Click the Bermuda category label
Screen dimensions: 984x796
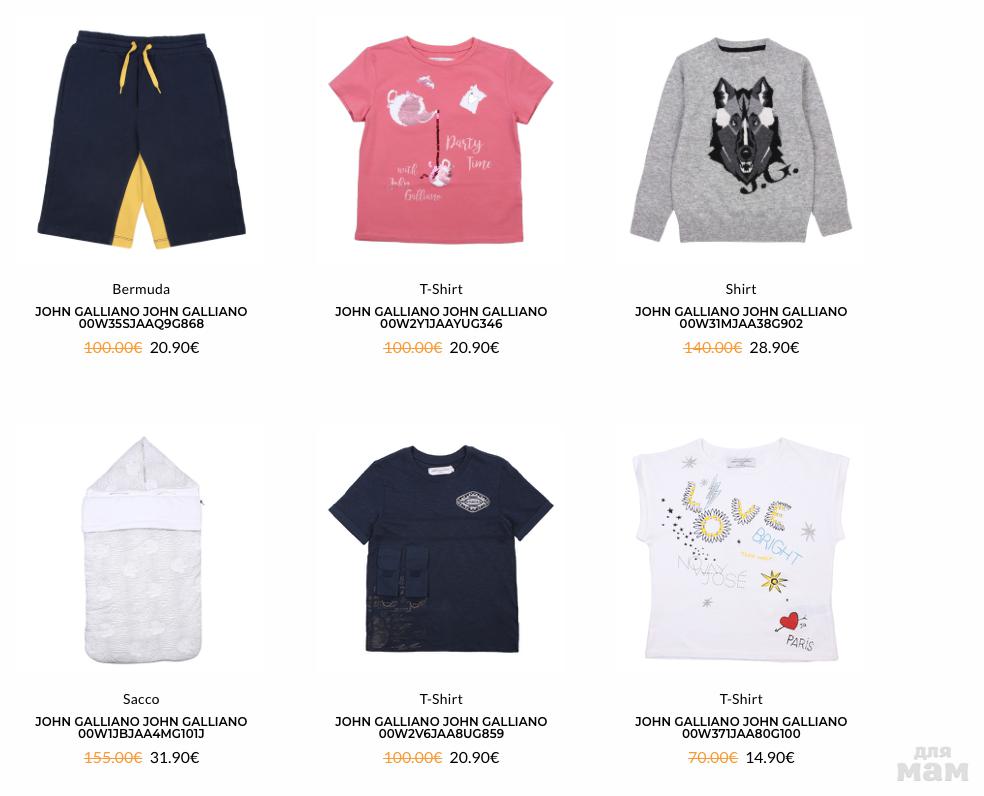141,289
